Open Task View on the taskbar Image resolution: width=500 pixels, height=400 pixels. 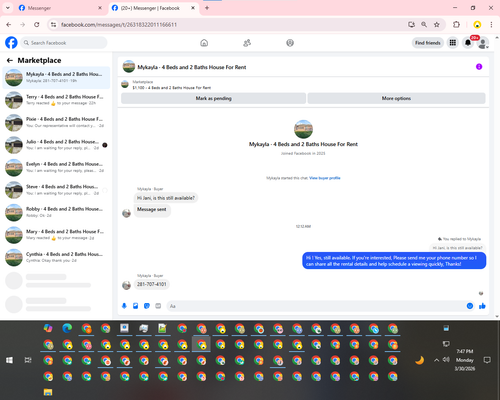point(28,360)
